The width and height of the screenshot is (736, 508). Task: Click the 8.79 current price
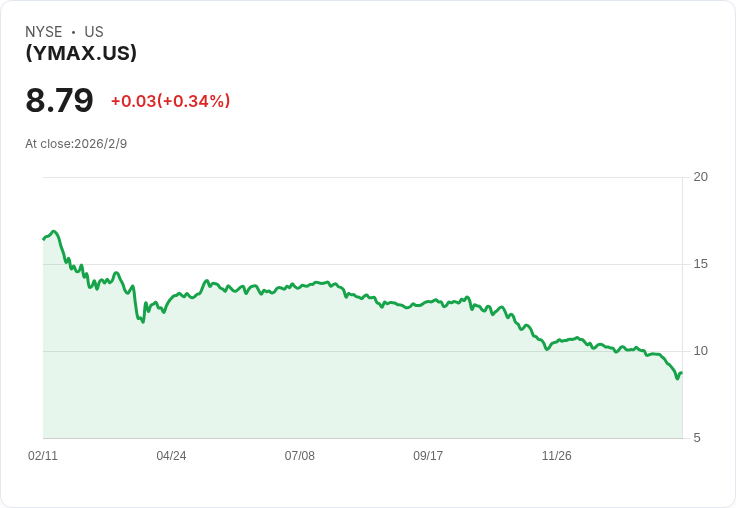(x=59, y=100)
